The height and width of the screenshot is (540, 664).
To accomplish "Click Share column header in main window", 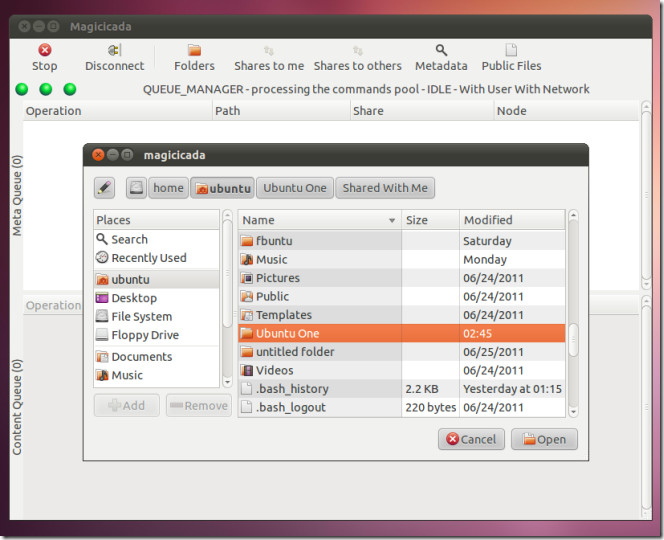I will 422,111.
